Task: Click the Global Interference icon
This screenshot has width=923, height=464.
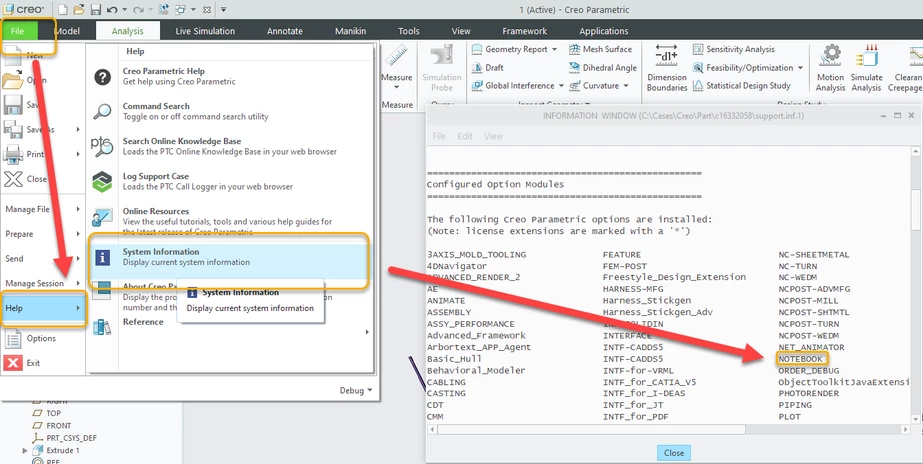Action: click(477, 86)
